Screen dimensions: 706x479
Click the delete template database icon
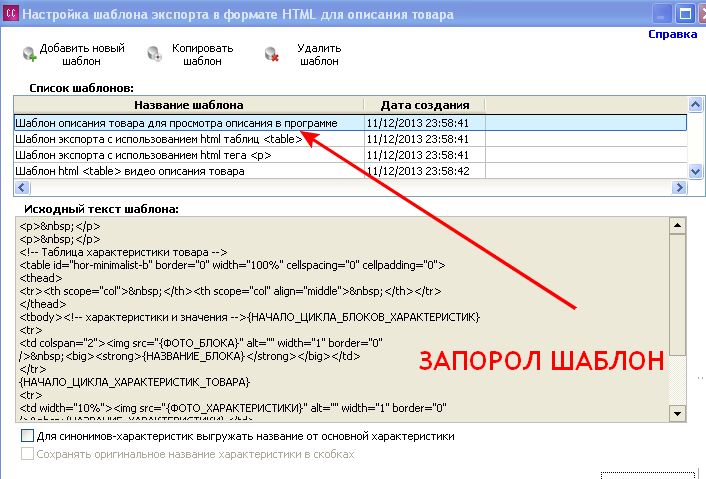(x=272, y=54)
